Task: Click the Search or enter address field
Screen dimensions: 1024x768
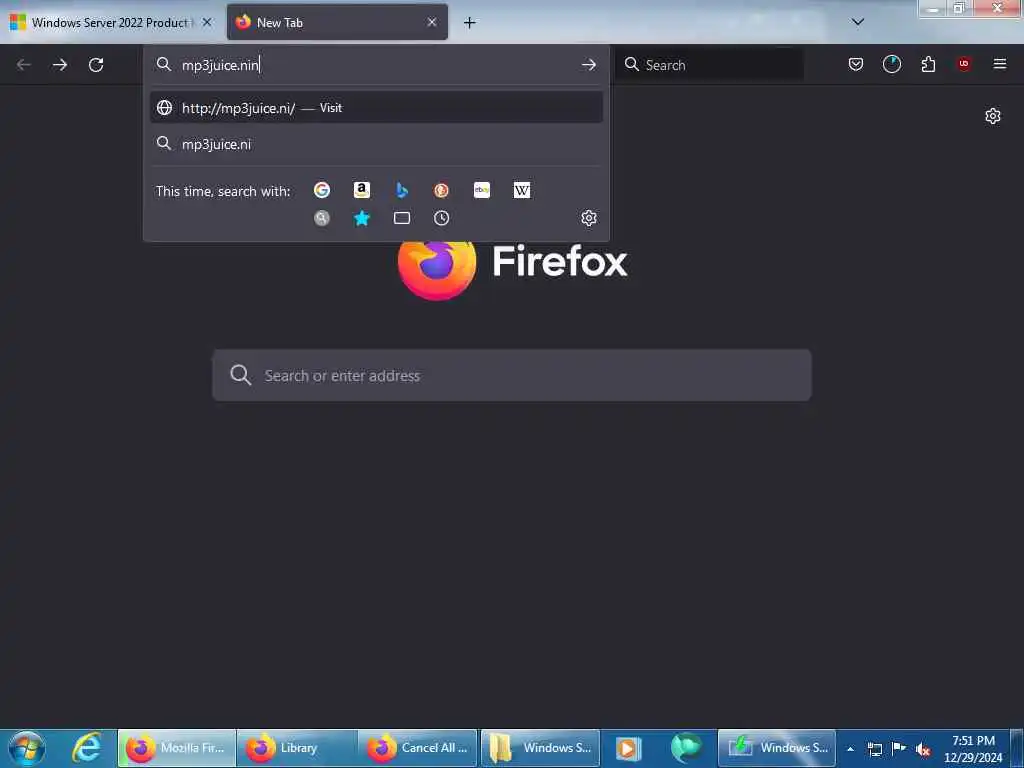Action: tap(512, 376)
